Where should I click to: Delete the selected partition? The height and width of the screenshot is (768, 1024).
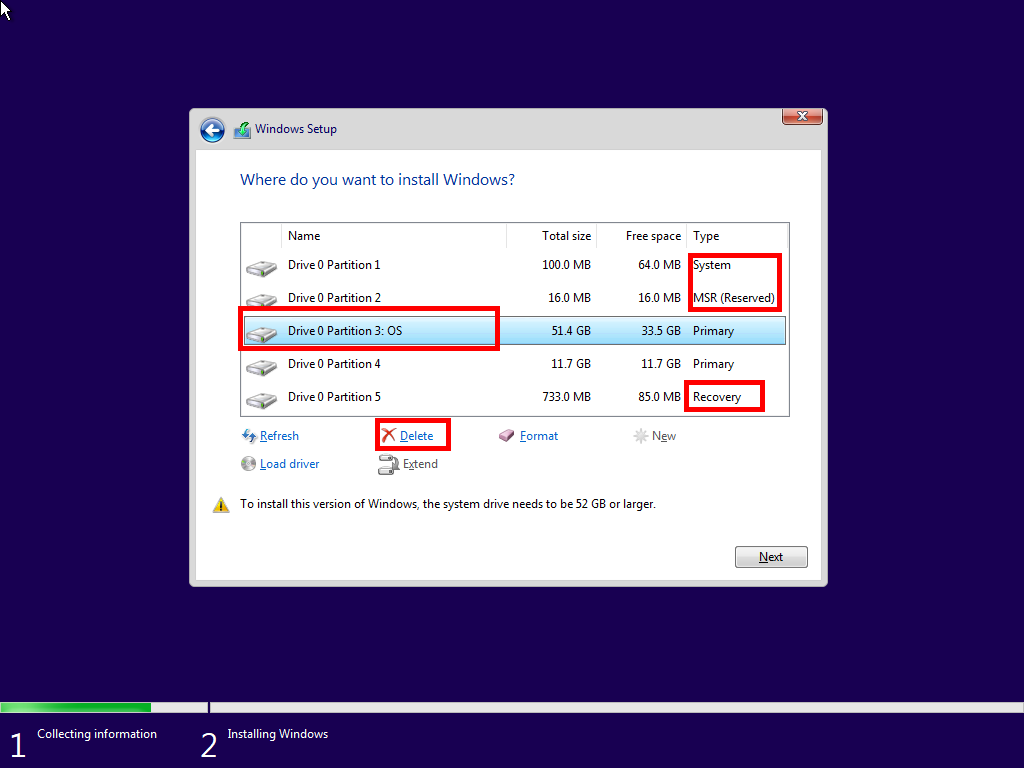click(x=416, y=436)
